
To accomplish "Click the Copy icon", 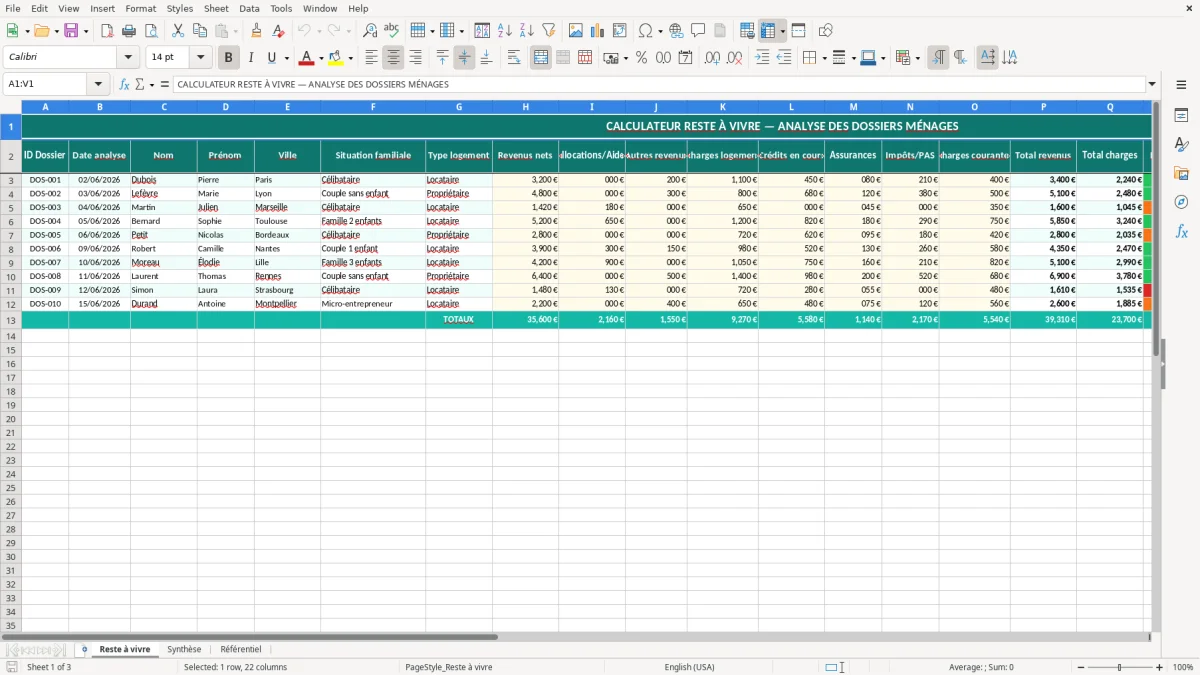I will (x=199, y=31).
